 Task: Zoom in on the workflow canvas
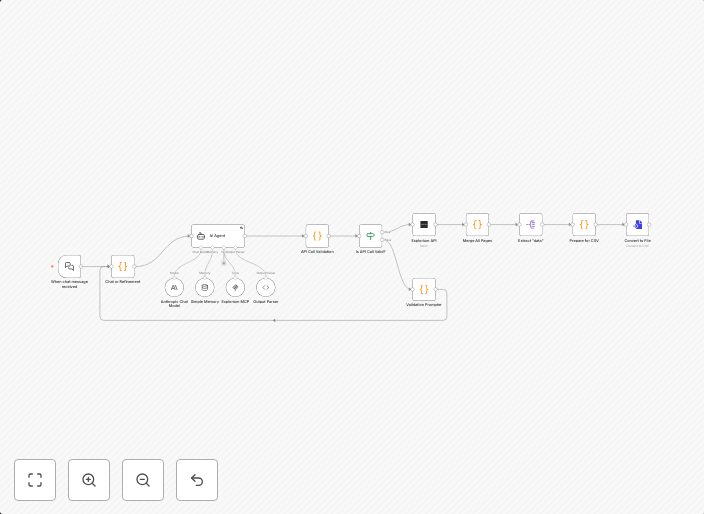tap(89, 480)
